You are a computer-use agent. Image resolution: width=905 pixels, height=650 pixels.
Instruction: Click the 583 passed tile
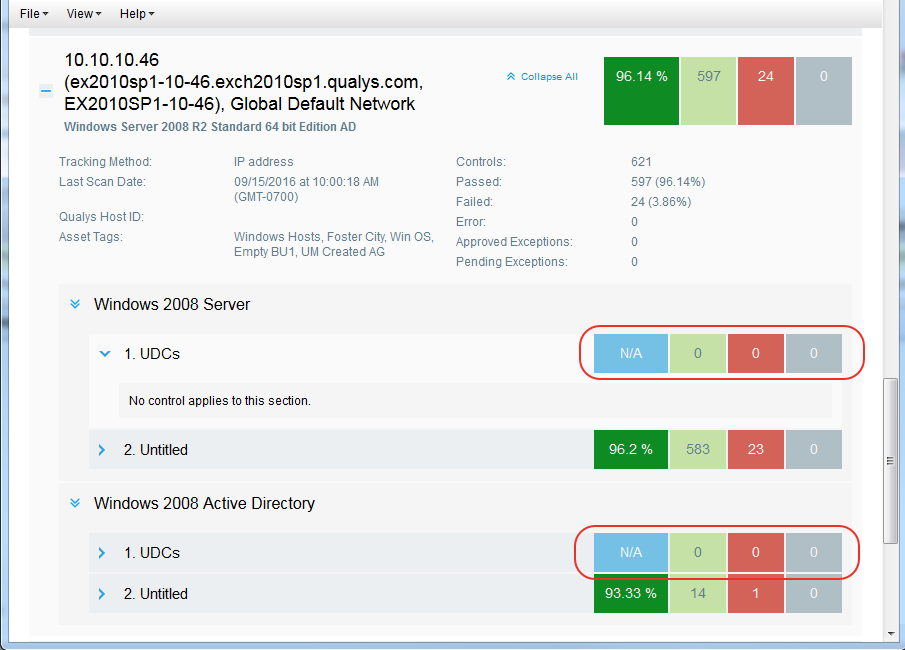click(698, 449)
